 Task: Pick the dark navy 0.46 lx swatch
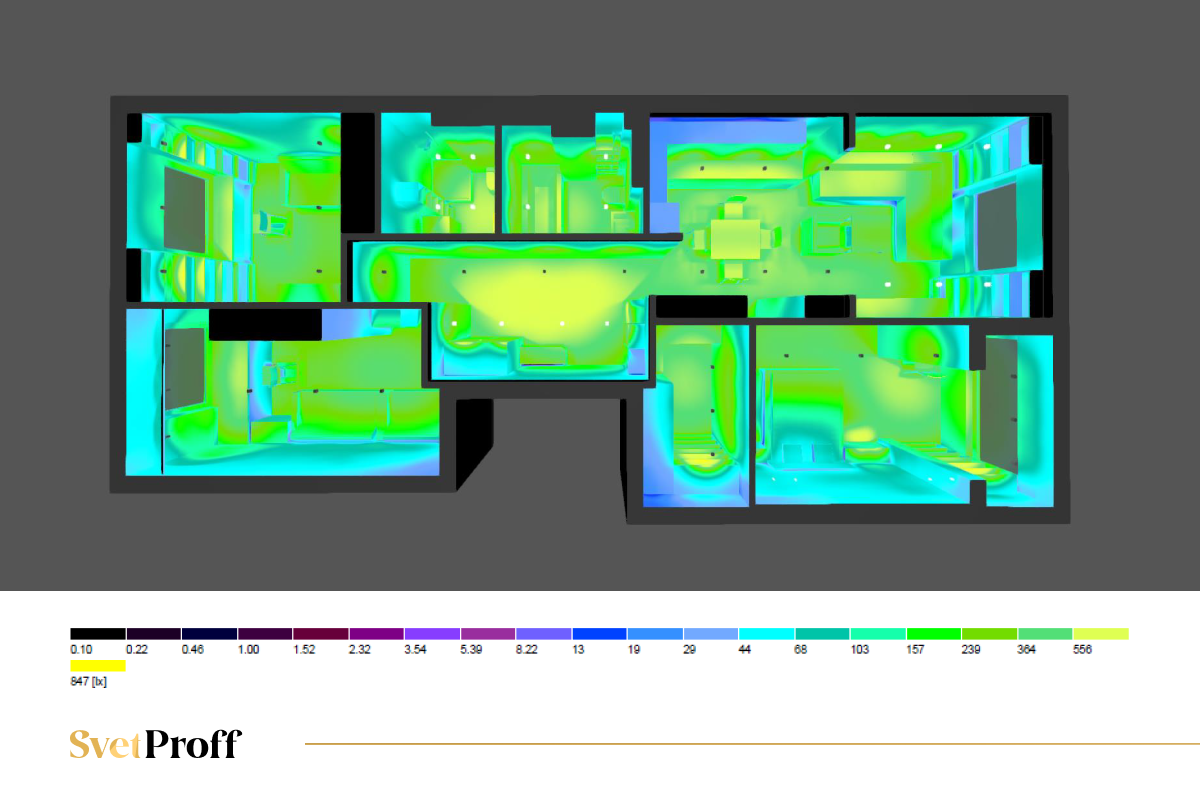209,634
